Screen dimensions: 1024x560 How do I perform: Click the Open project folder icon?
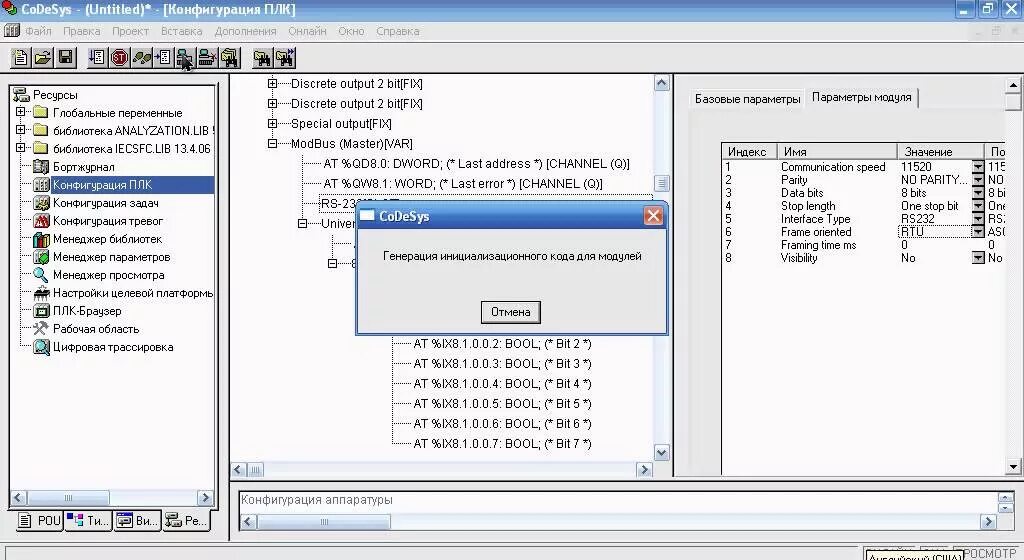[x=42, y=58]
